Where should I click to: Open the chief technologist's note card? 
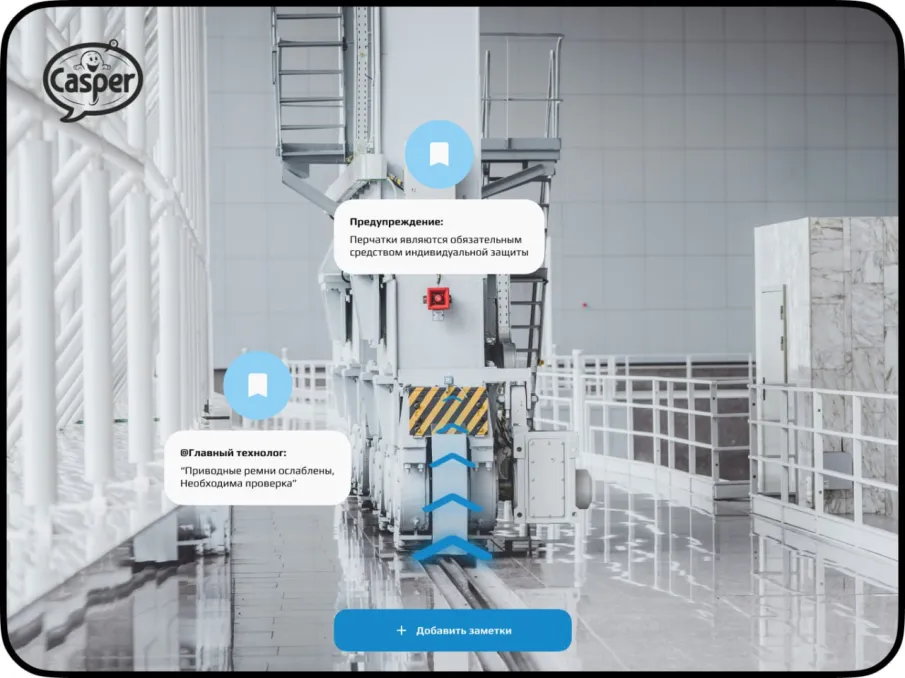tap(257, 467)
